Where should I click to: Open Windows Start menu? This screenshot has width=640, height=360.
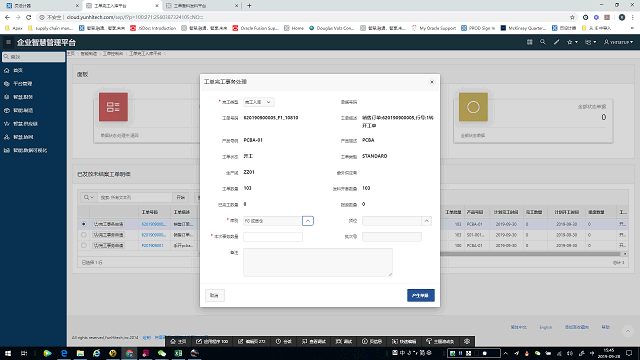[8, 353]
